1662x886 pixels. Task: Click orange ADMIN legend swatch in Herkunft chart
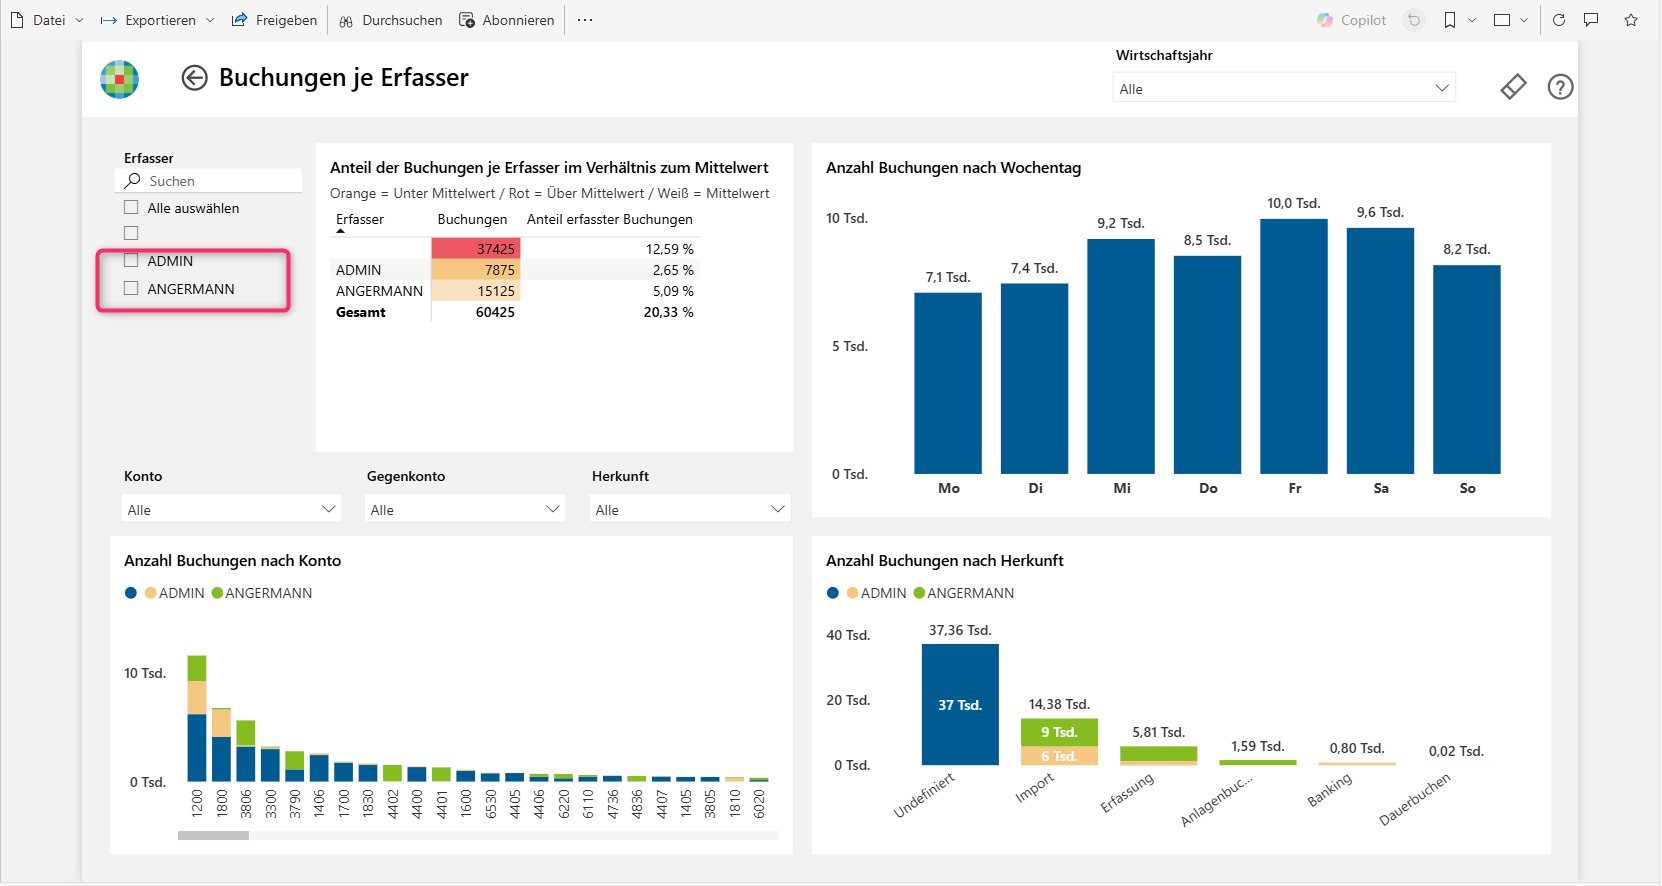[852, 593]
